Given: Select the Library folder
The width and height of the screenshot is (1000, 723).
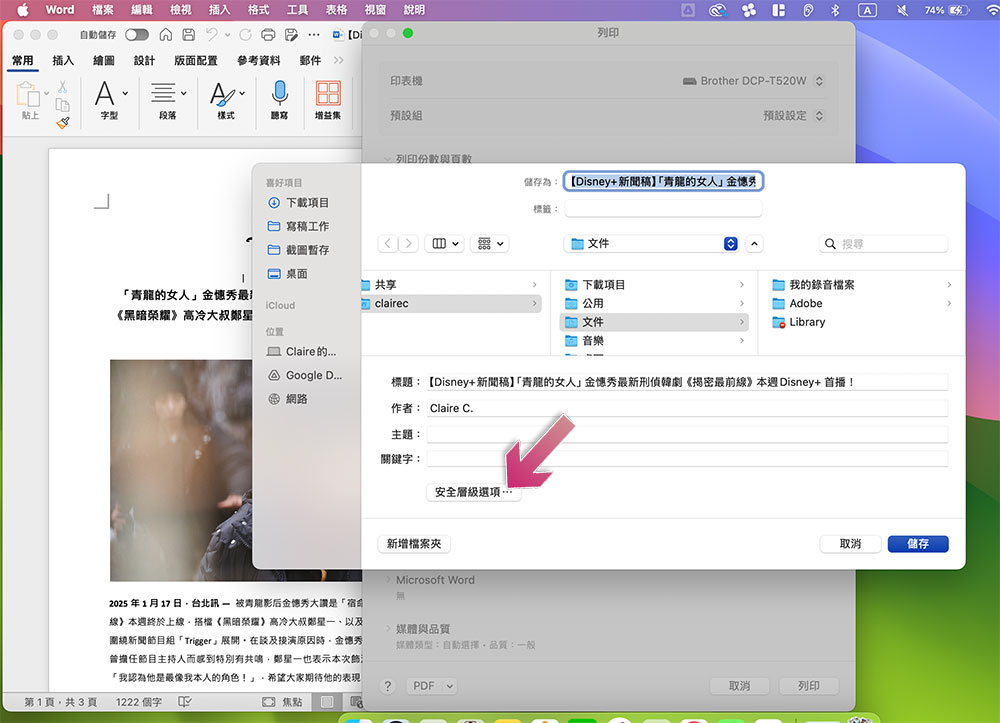Looking at the screenshot, I should (861, 322).
